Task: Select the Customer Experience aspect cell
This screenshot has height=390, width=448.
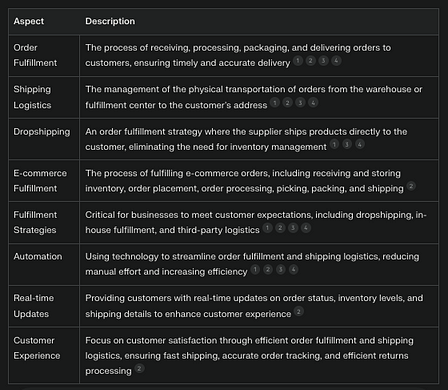Action: tap(44, 355)
